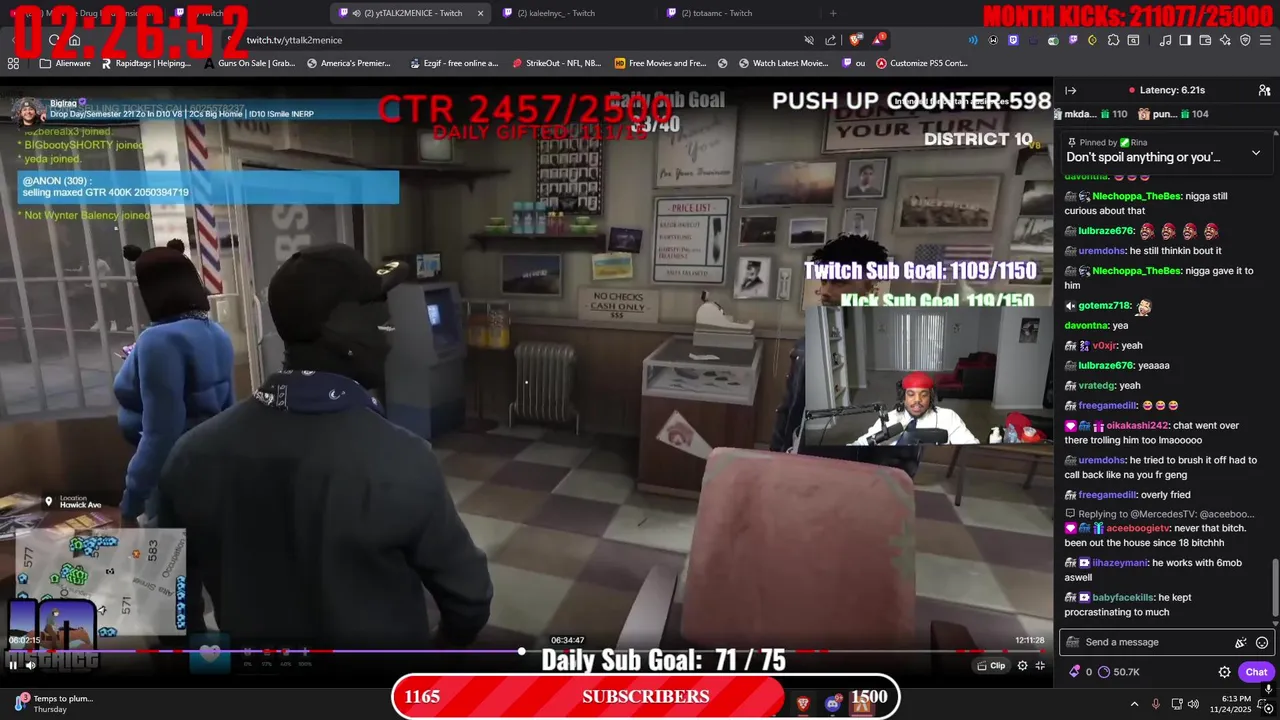
Task: Open Bits balance gem icon
Action: coord(1075,672)
